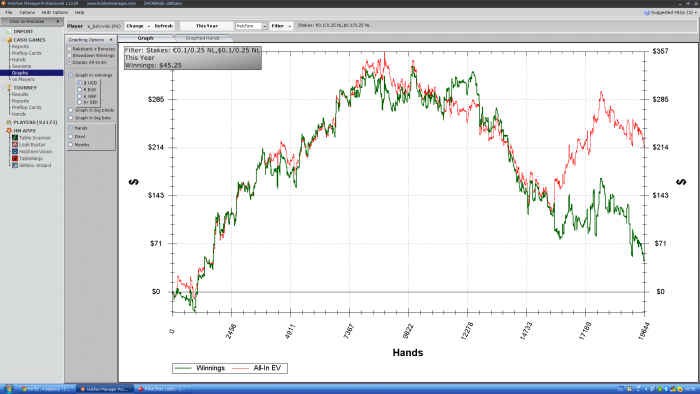Select Graph in big blinds option

71,110
